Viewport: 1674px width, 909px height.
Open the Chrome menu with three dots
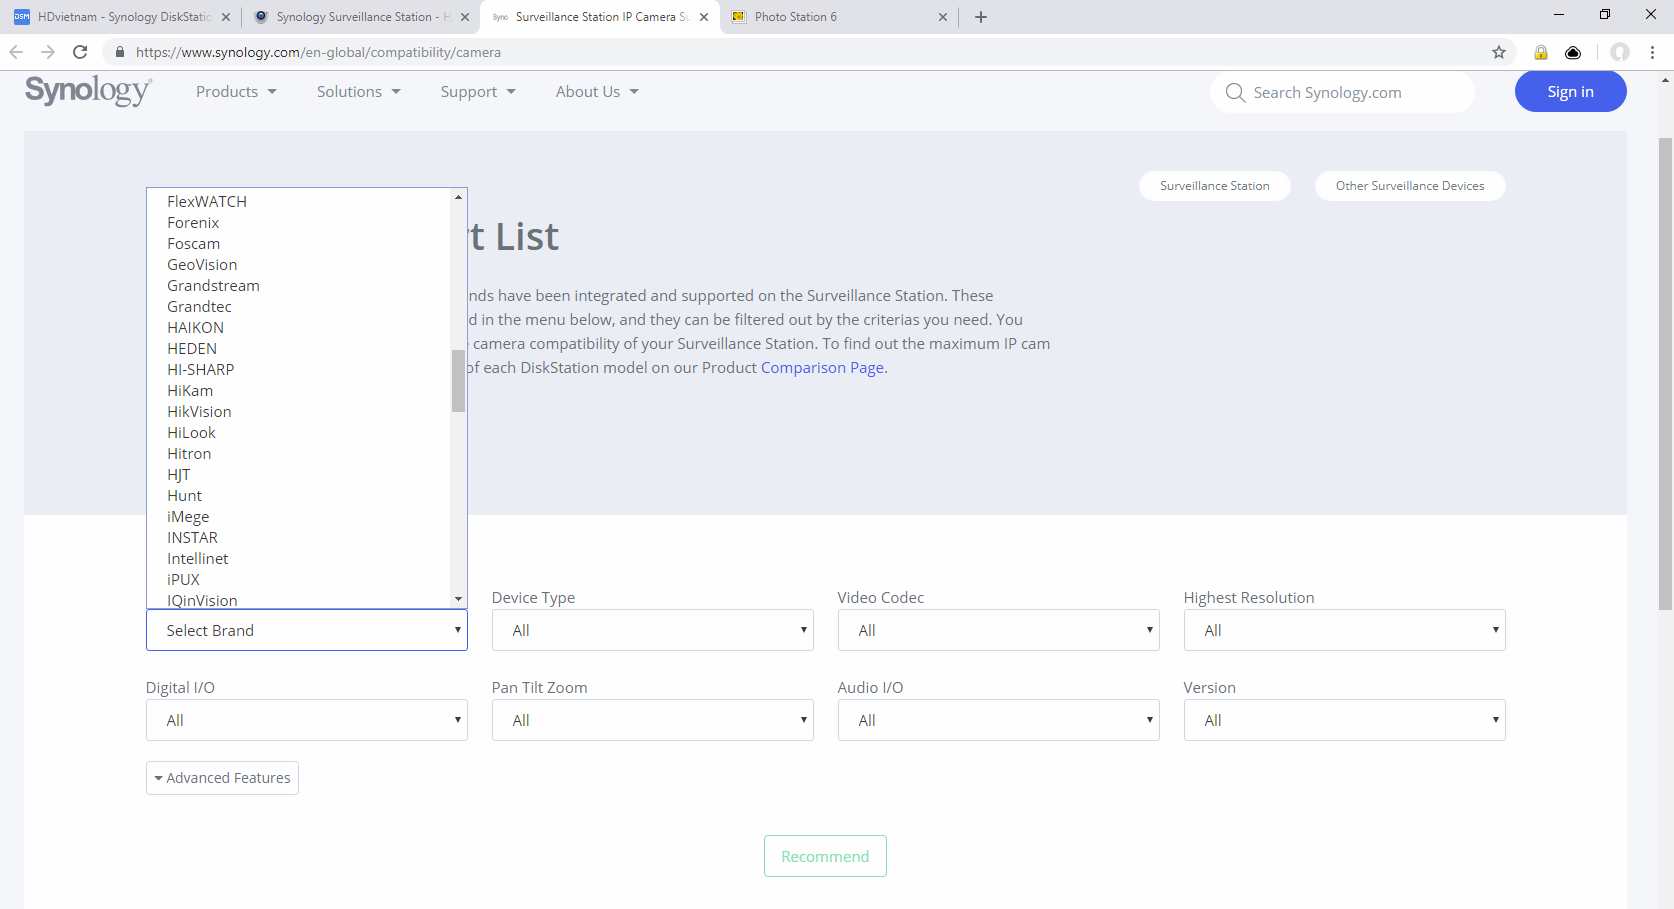click(1652, 52)
